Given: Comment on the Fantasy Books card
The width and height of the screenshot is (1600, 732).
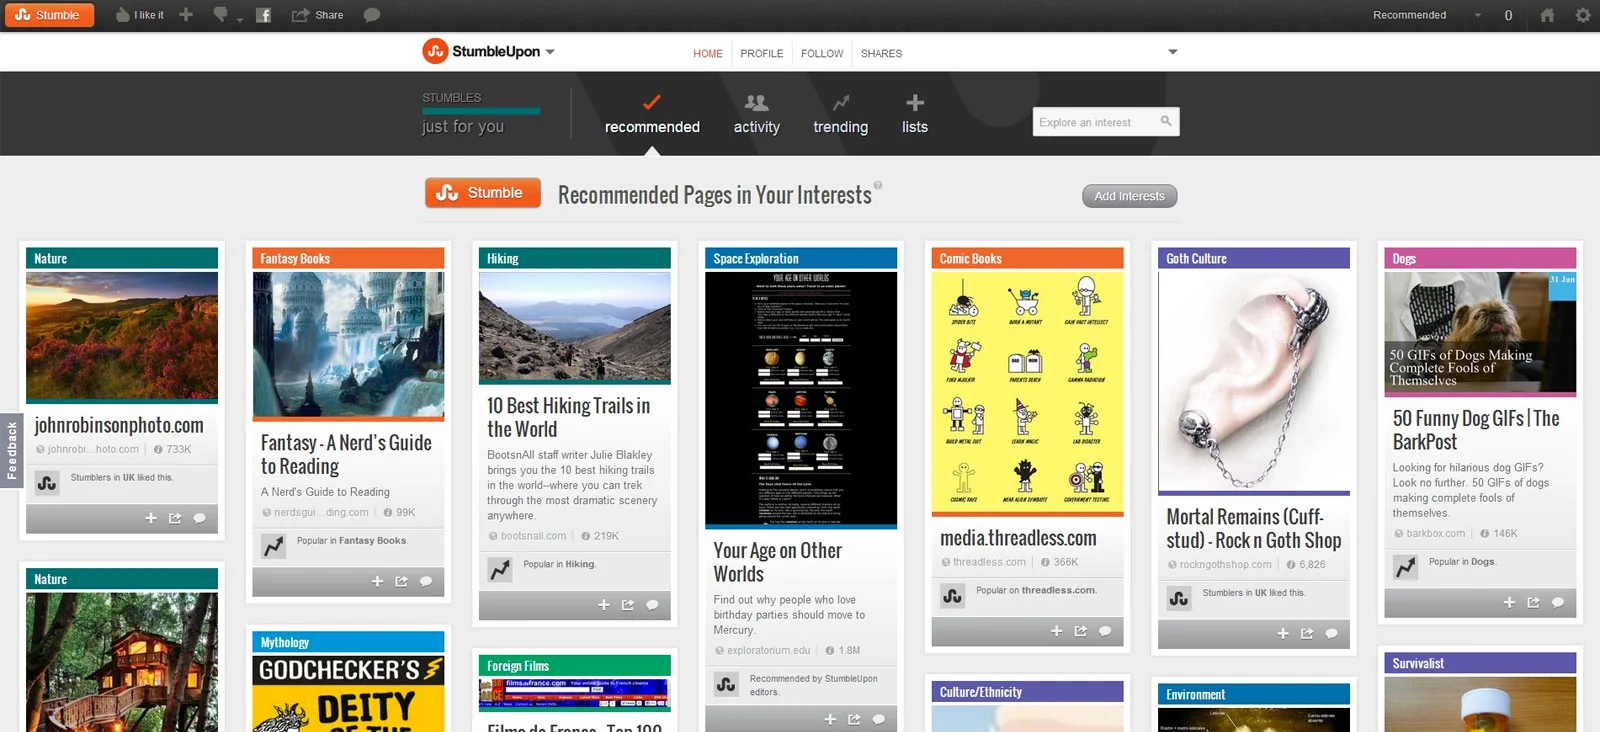Looking at the screenshot, I should [425, 581].
